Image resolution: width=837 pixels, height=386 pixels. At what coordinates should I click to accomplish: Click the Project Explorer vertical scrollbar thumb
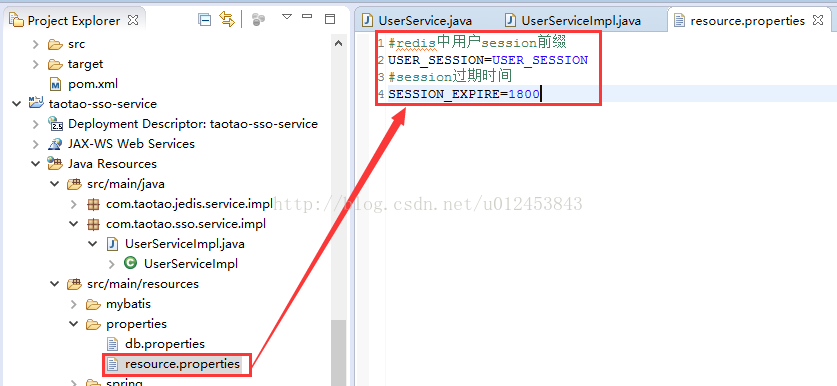tap(338, 352)
